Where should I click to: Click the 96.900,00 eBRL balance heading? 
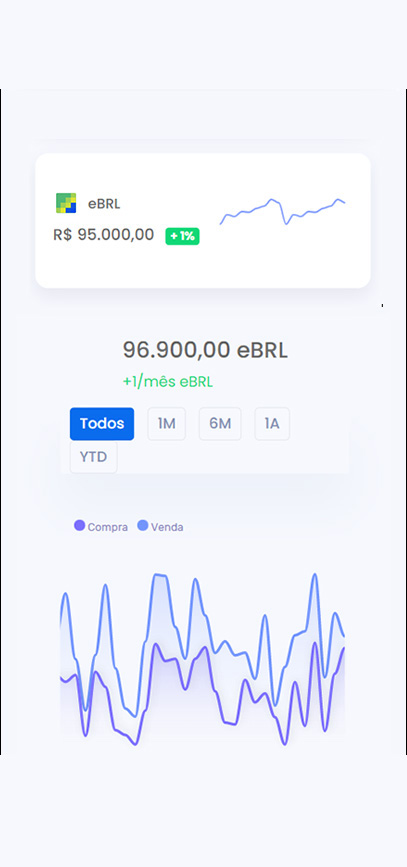(205, 350)
